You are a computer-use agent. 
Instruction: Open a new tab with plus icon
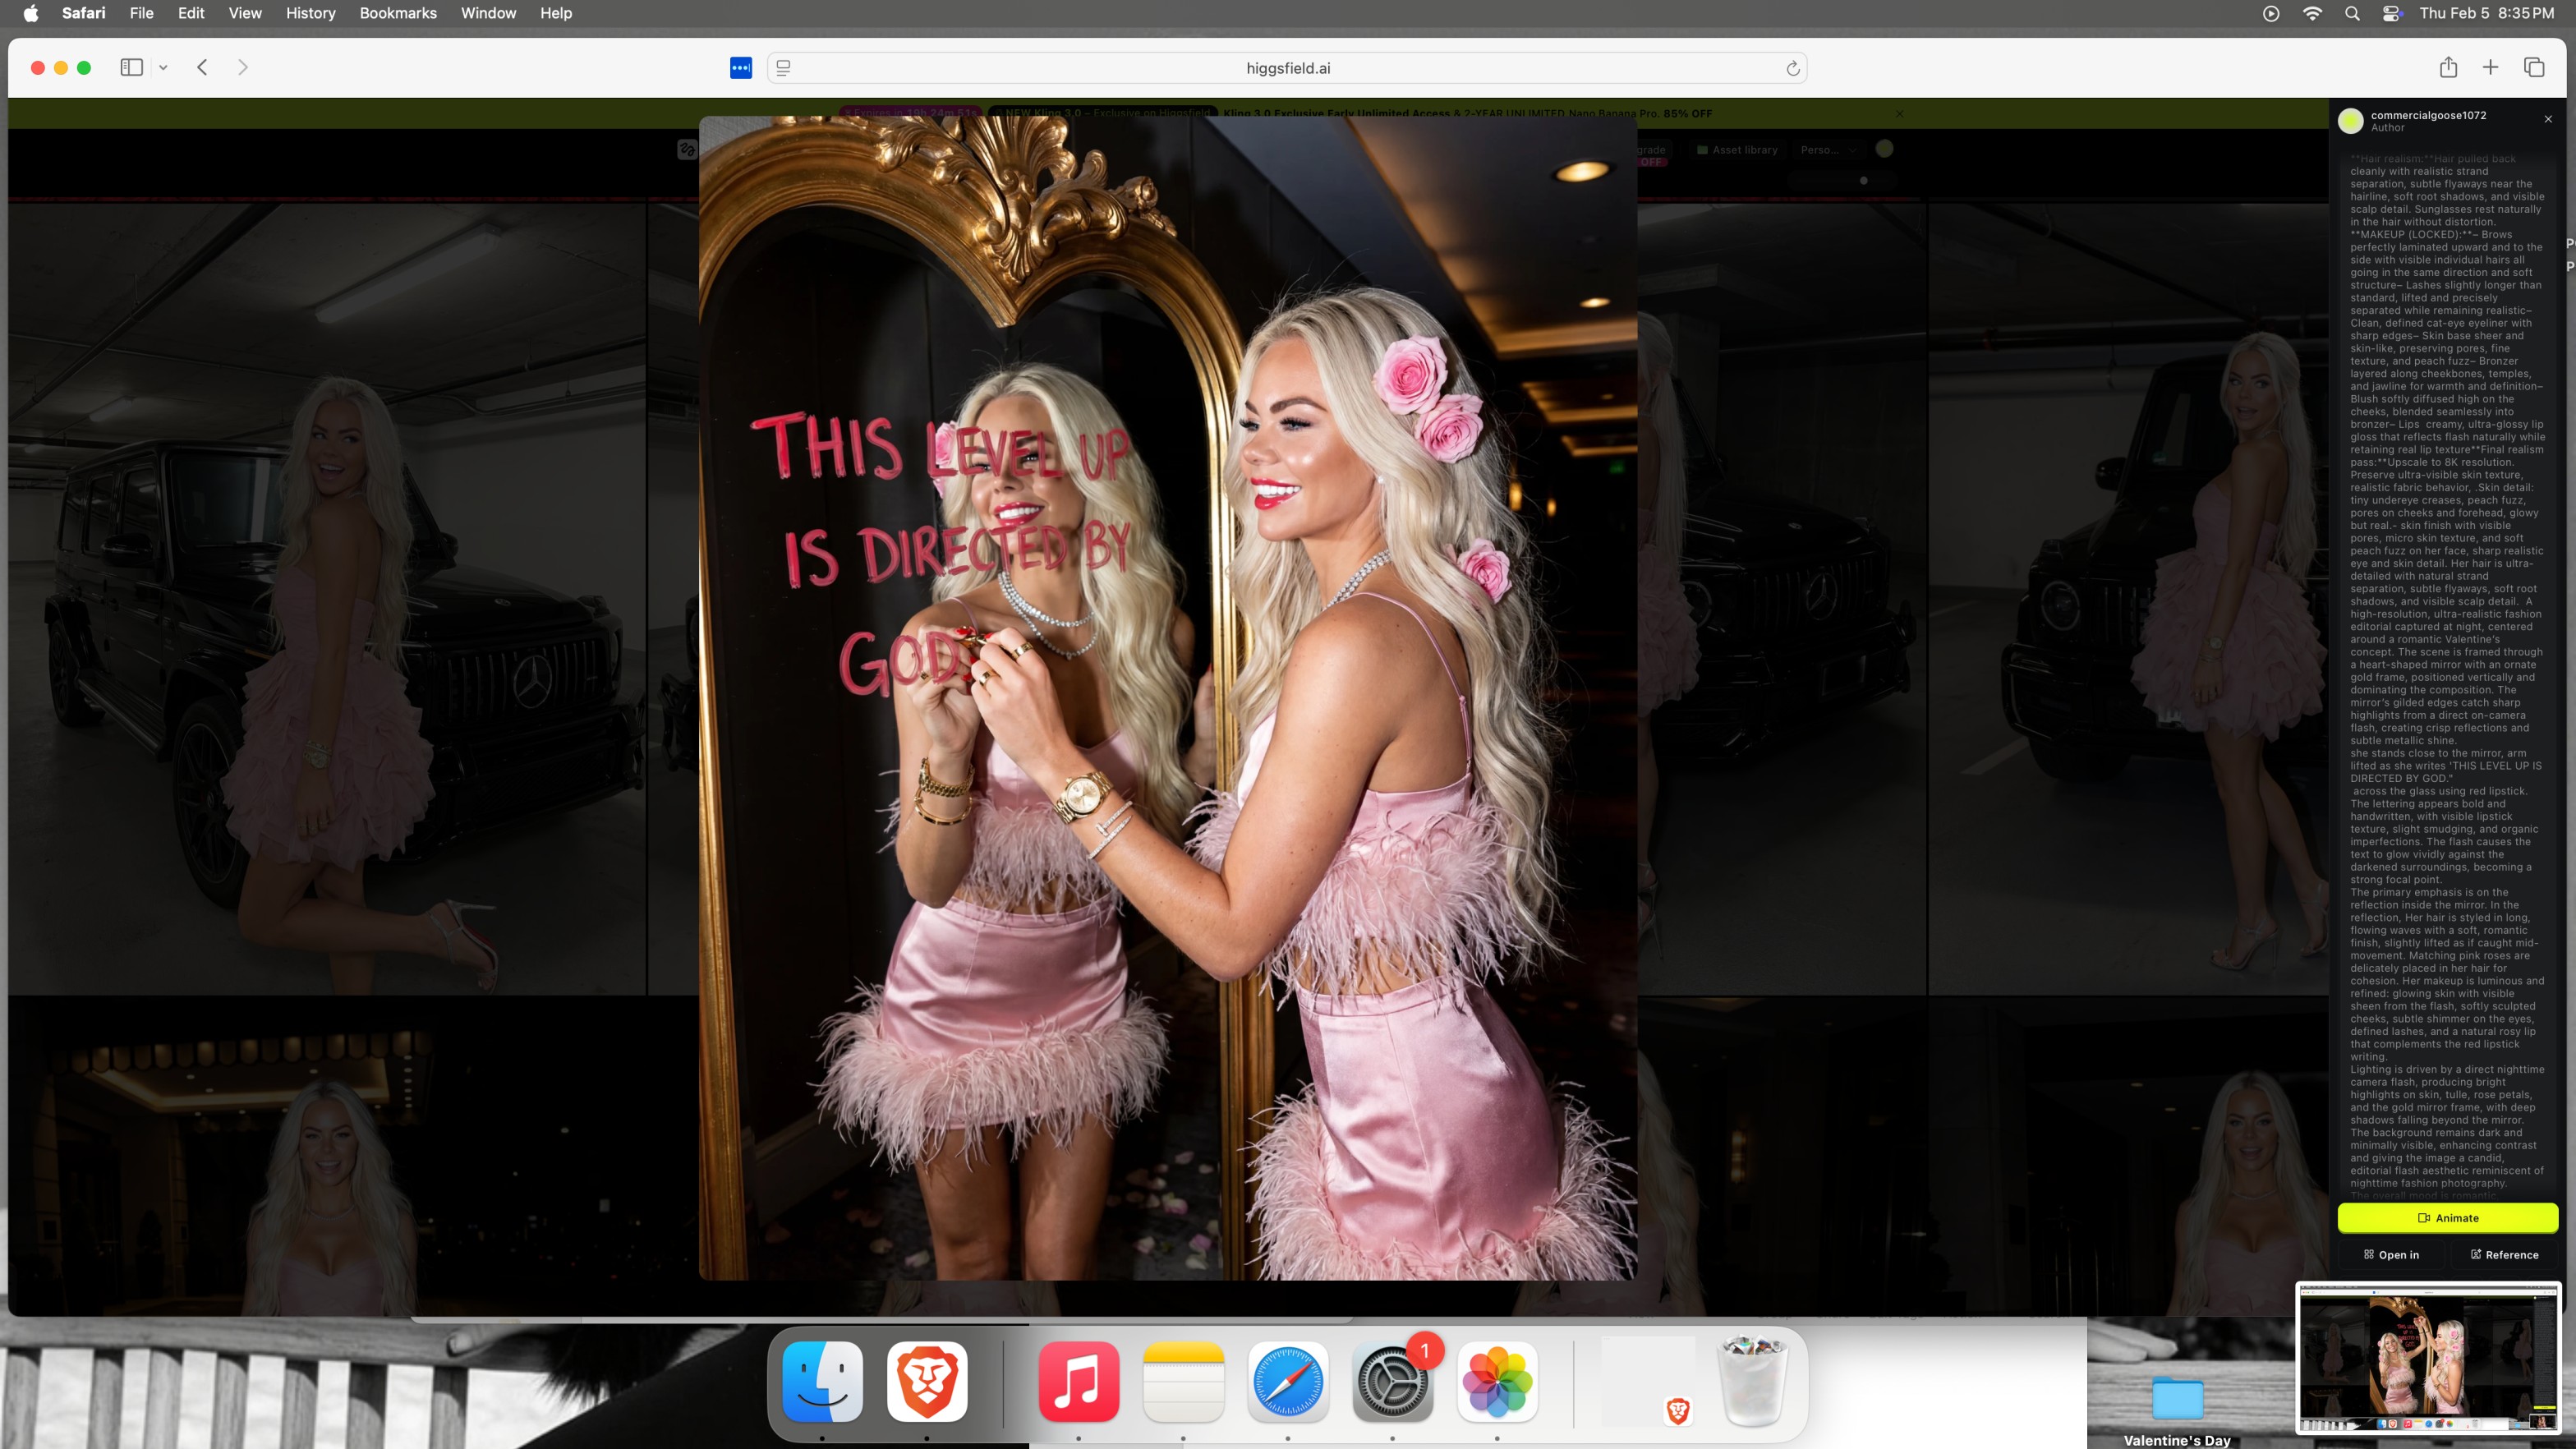[x=2490, y=67]
